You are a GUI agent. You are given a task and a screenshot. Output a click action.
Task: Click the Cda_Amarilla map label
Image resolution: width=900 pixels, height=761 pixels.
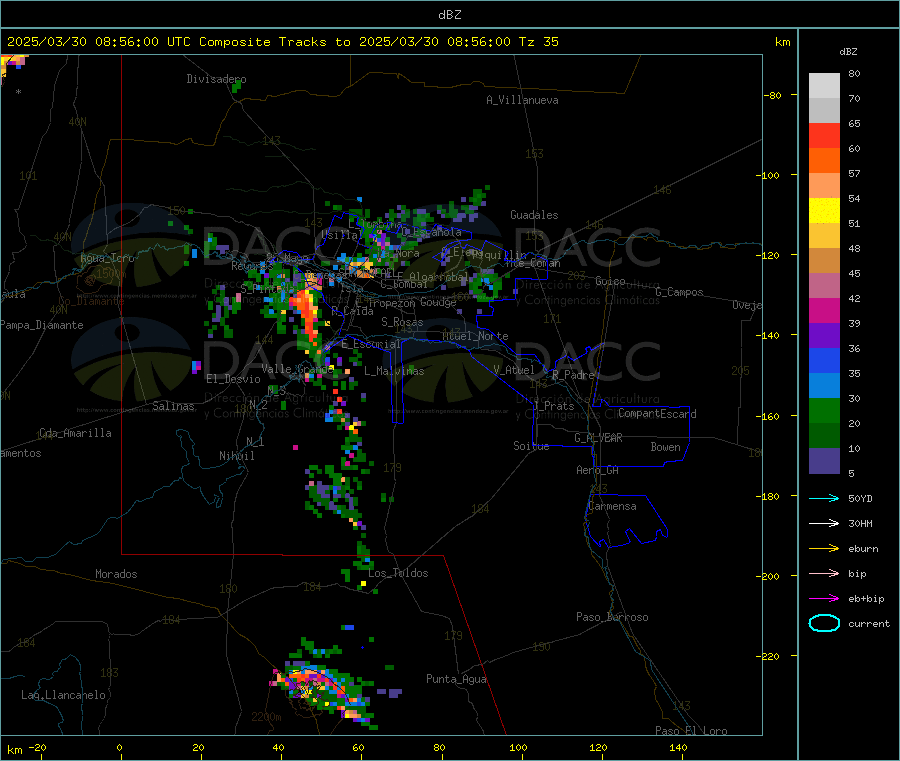(75, 433)
